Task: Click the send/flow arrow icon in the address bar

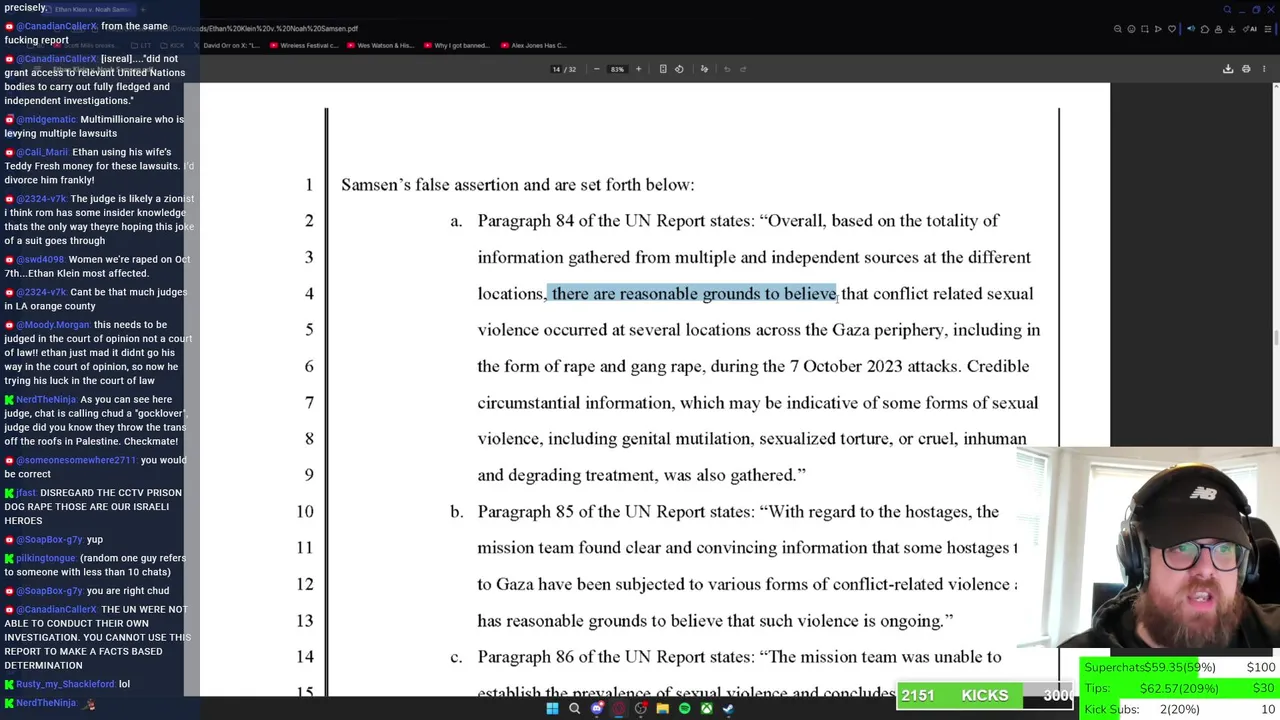Action: 1158,29
